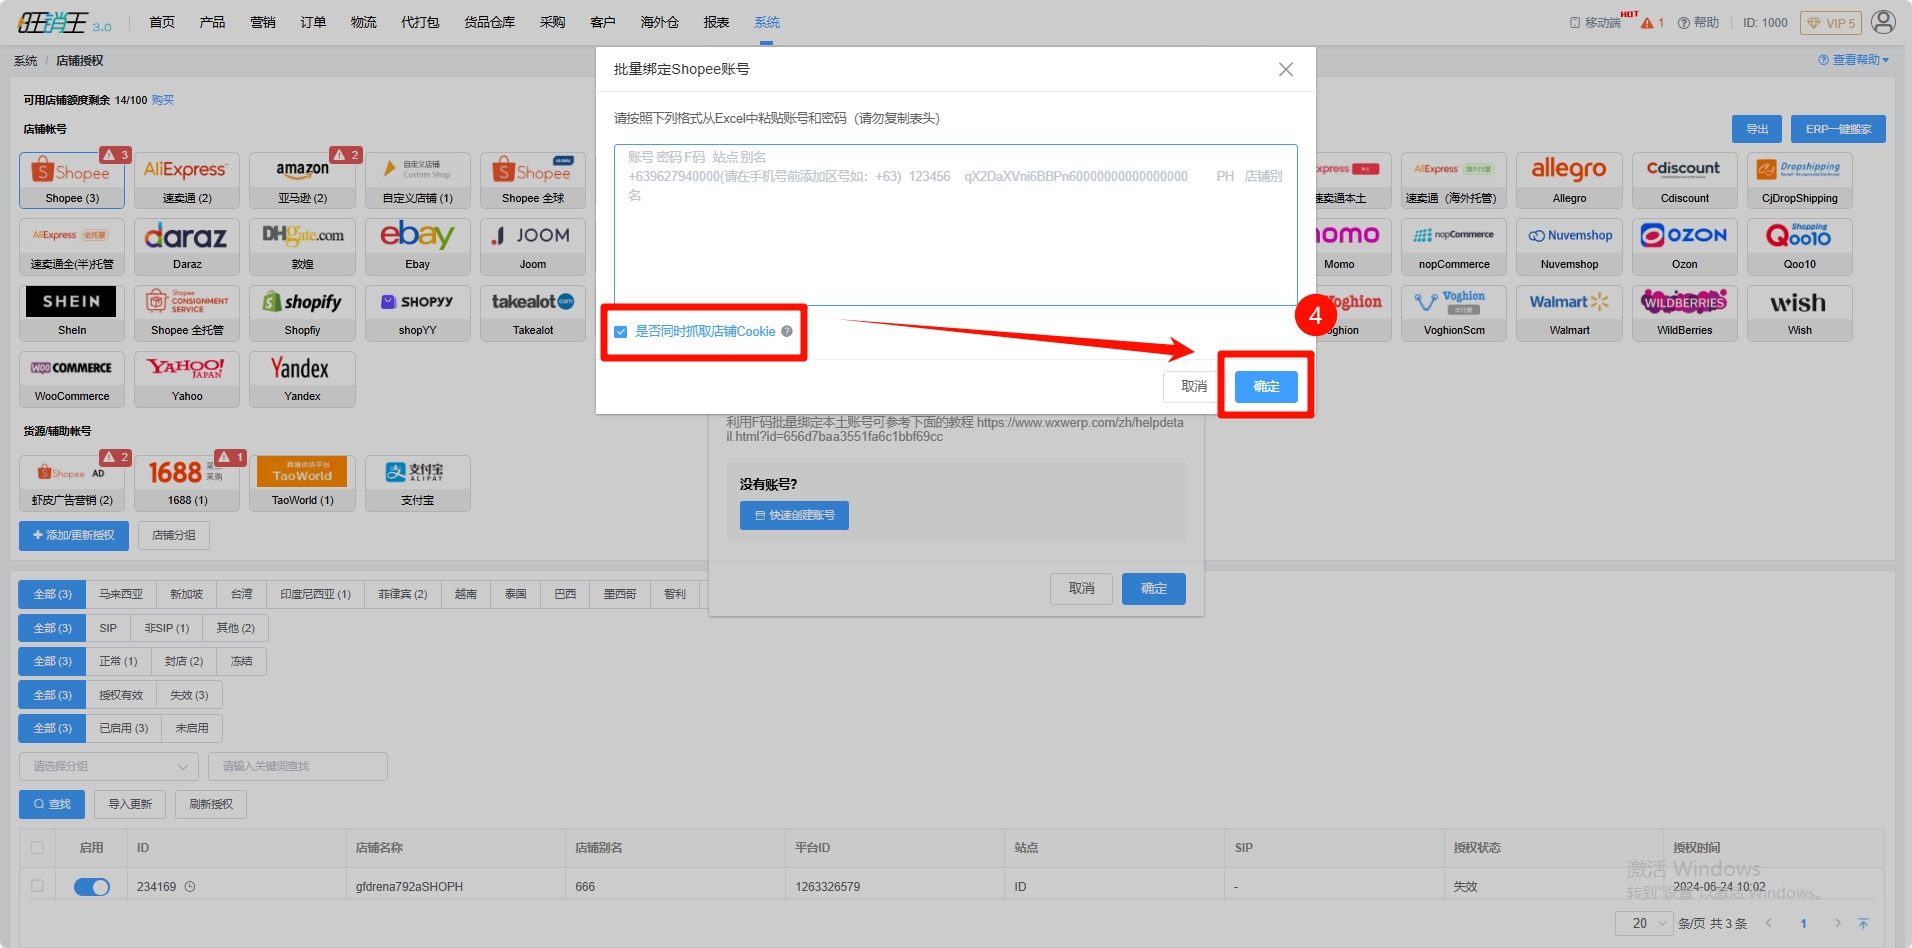This screenshot has height=948, width=1912.
Task: Choose the eBay store icon
Action: pyautogui.click(x=417, y=246)
